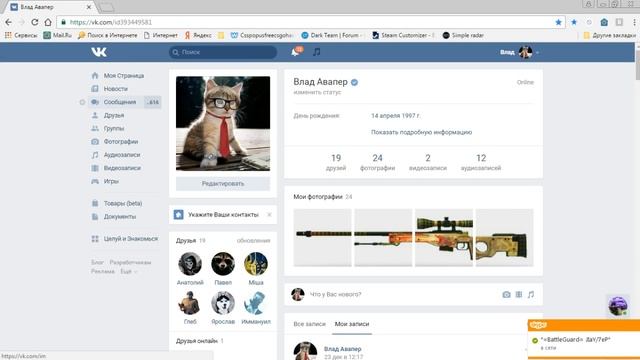Click изменить статус under profile name

(317, 92)
